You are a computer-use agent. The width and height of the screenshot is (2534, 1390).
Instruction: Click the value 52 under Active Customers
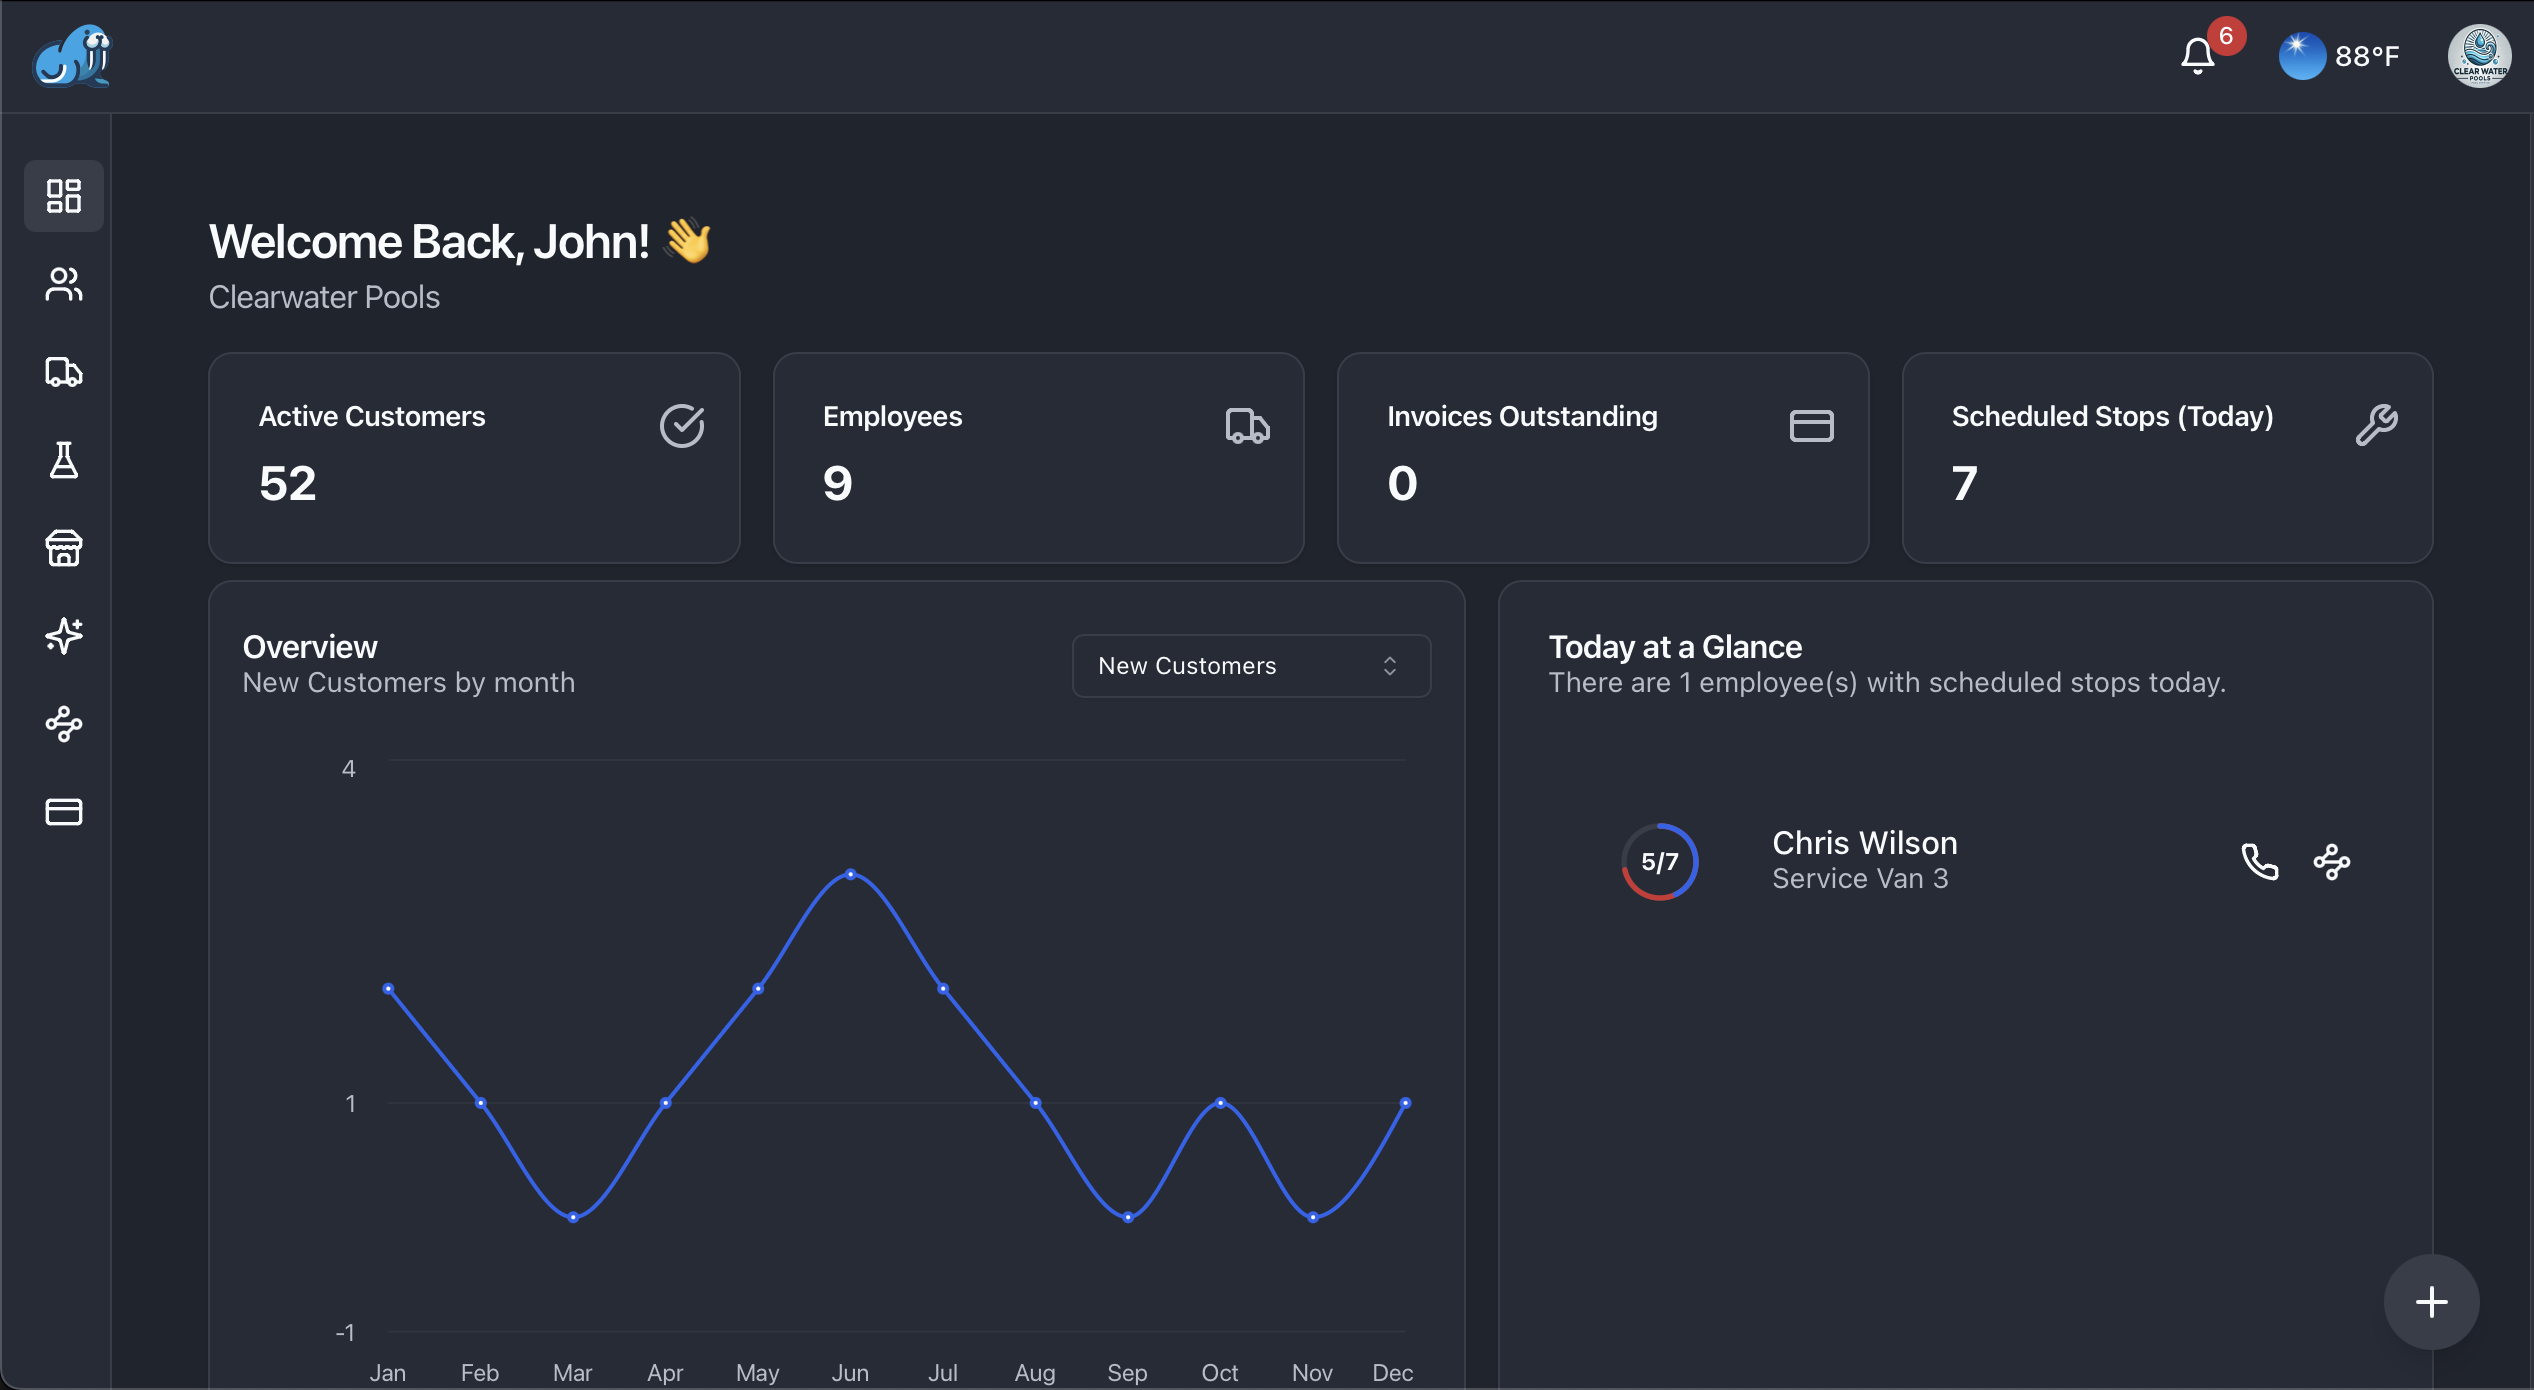pyautogui.click(x=288, y=484)
